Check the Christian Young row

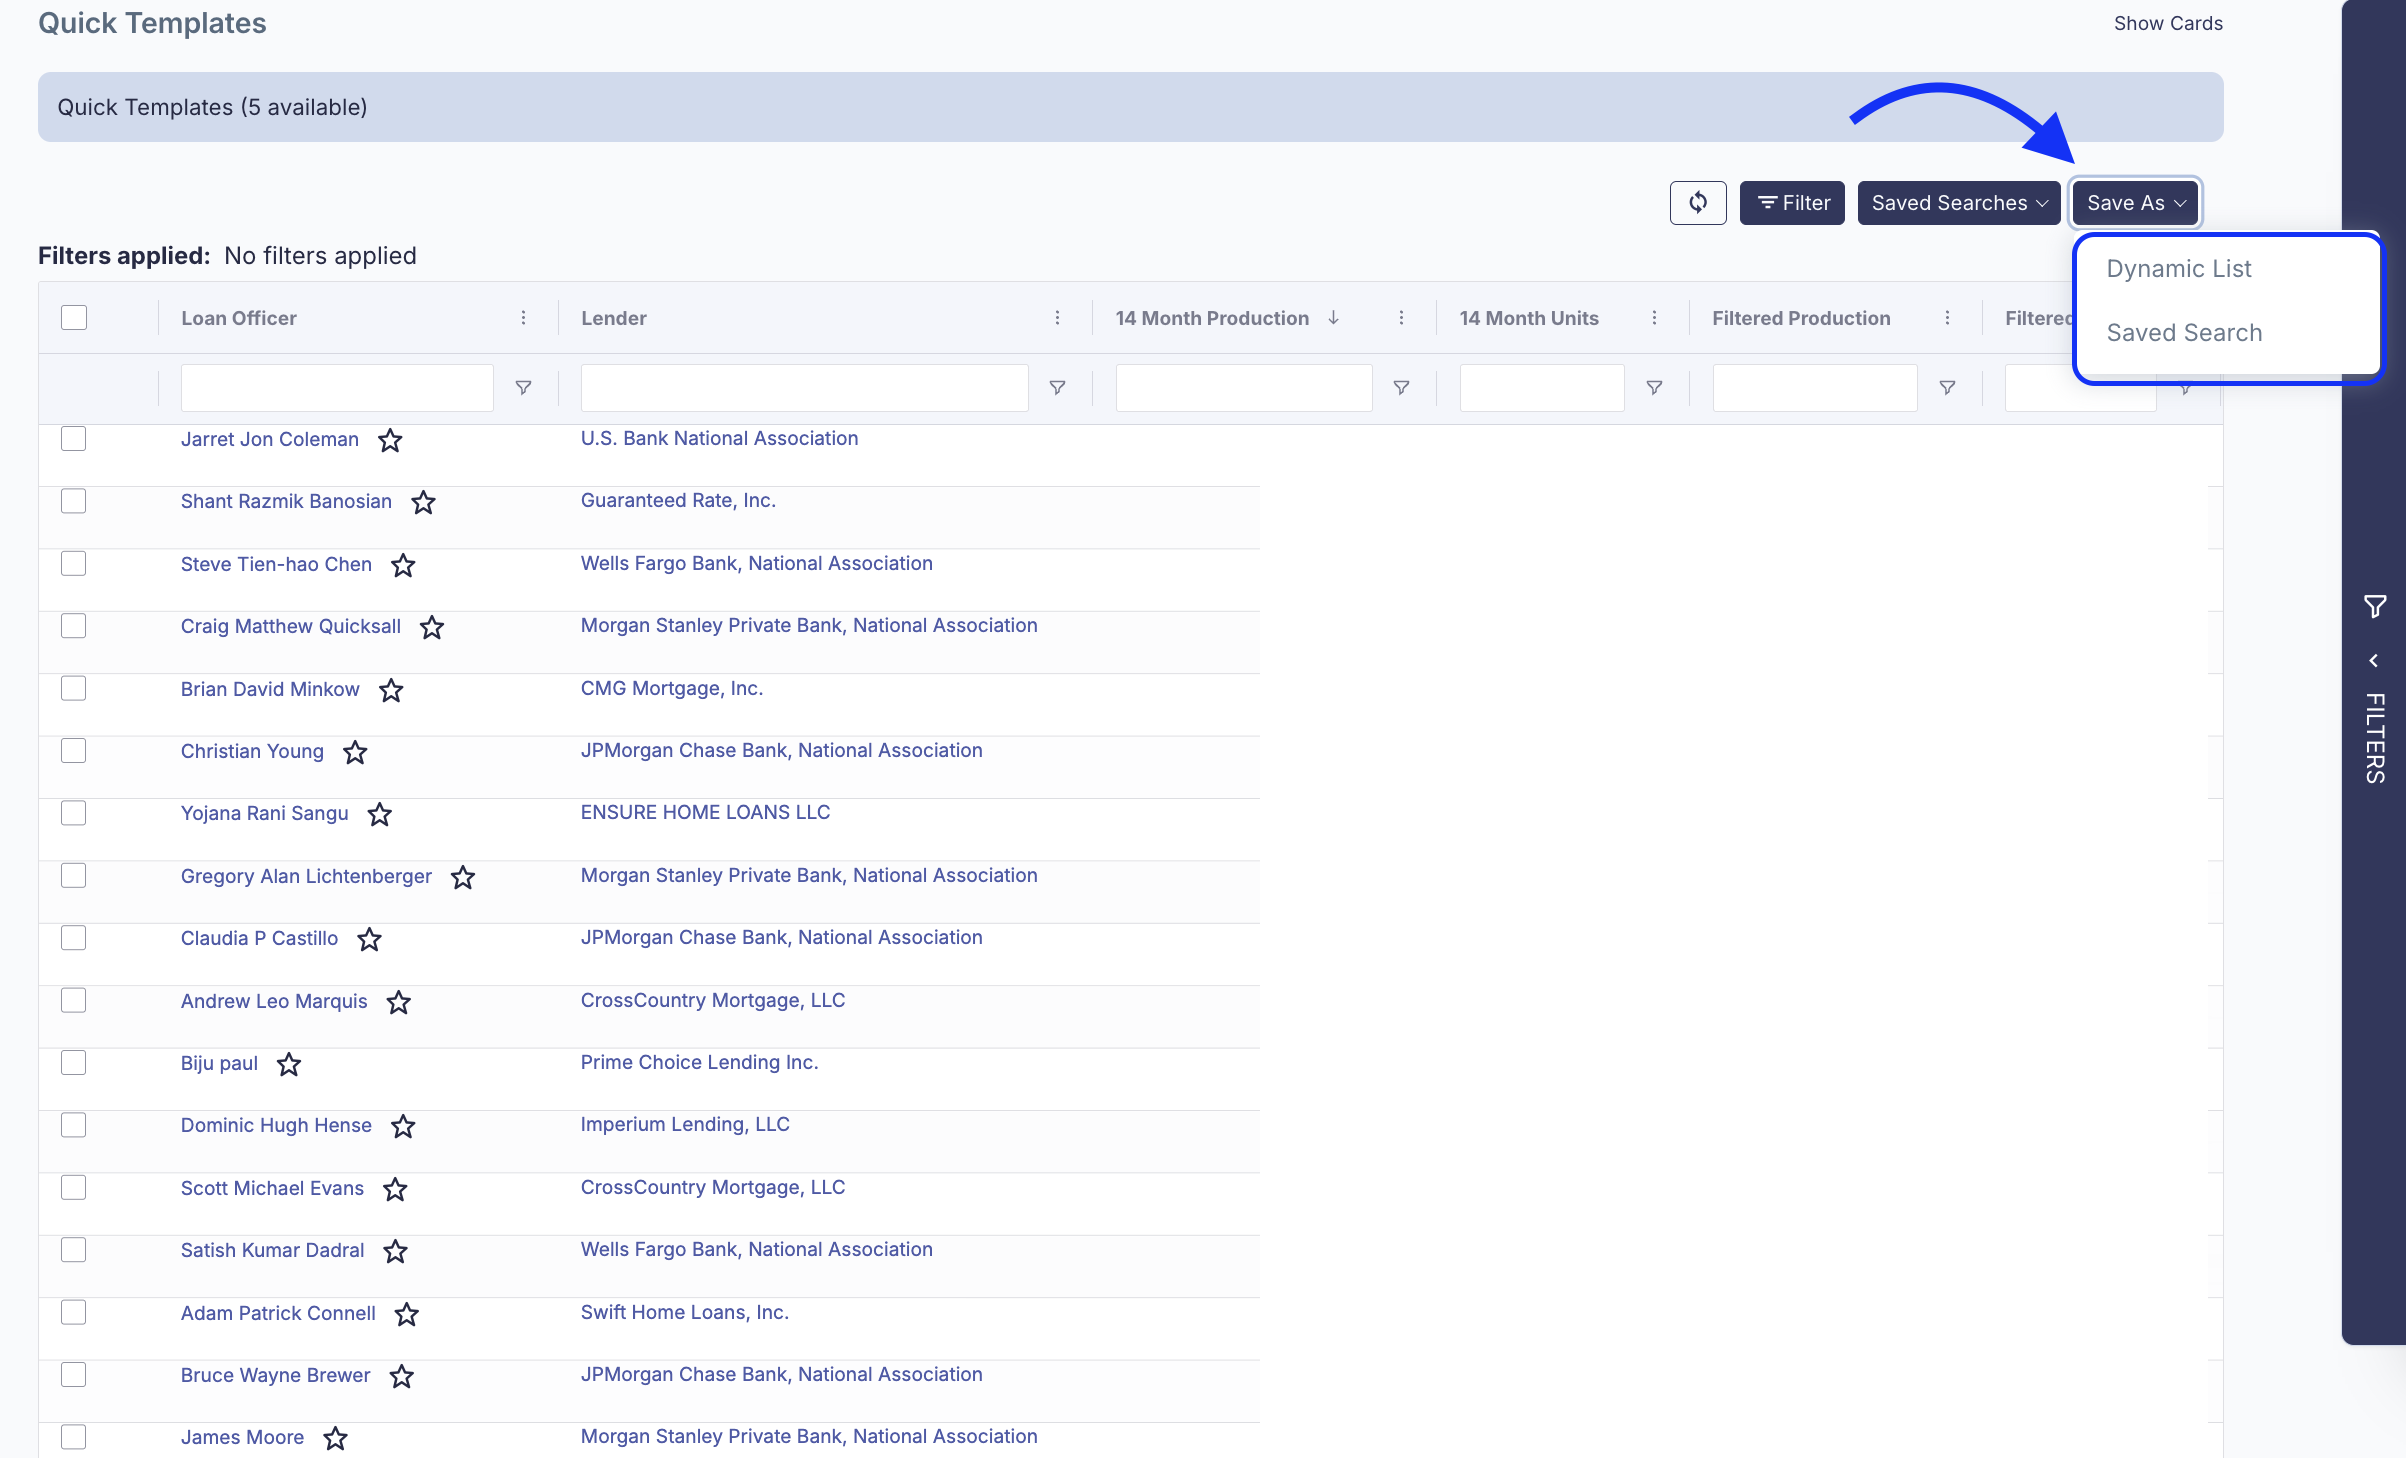click(74, 751)
